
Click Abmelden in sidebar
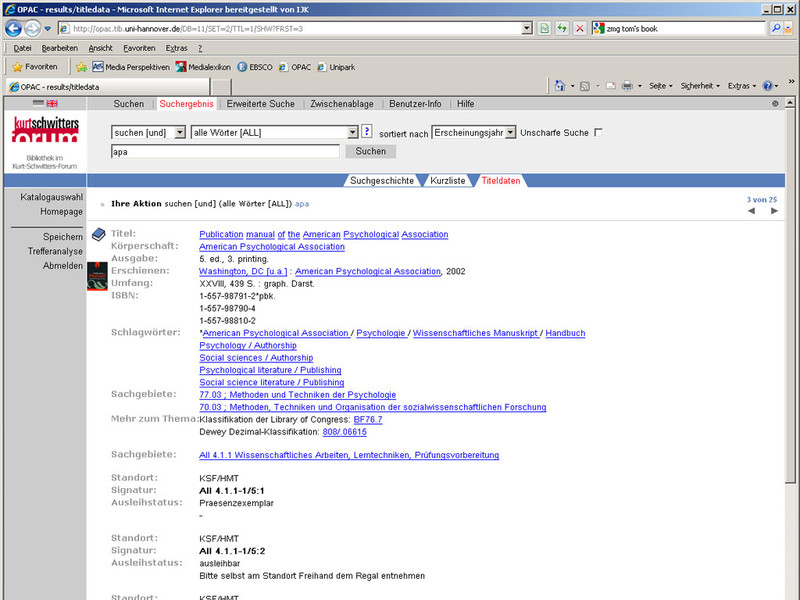tap(63, 265)
